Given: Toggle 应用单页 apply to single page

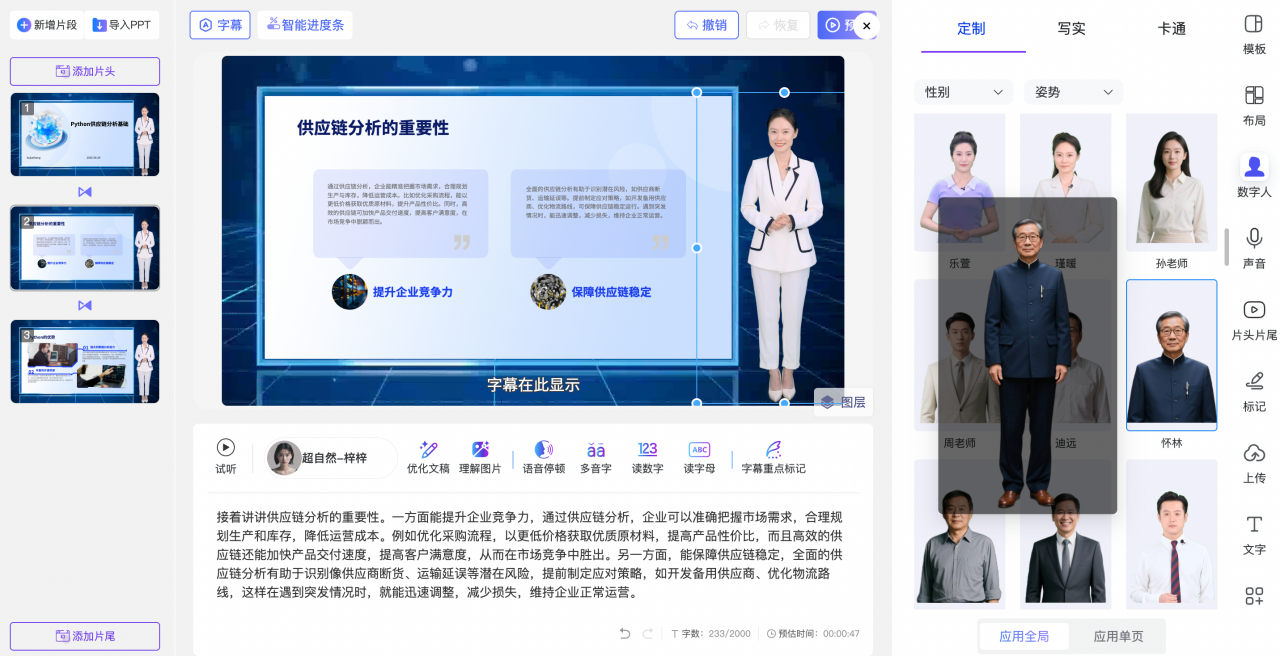Looking at the screenshot, I should [1118, 636].
